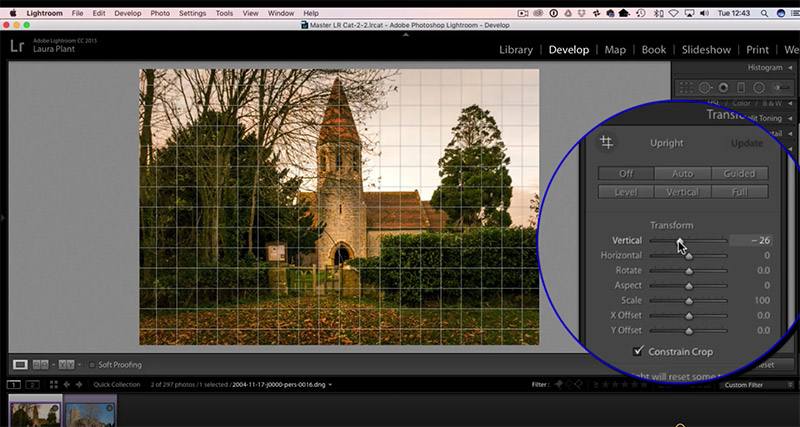Switch to second monitor display 2
Viewport: 800px width, 427px height.
pos(33,385)
